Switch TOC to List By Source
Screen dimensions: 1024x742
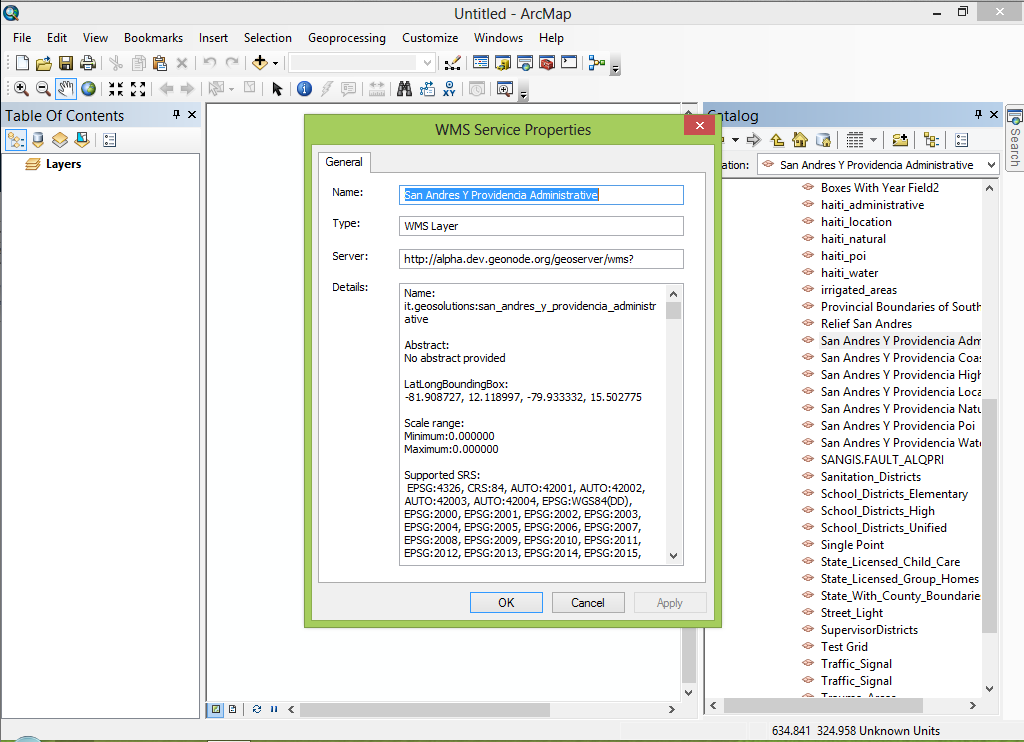(38, 140)
